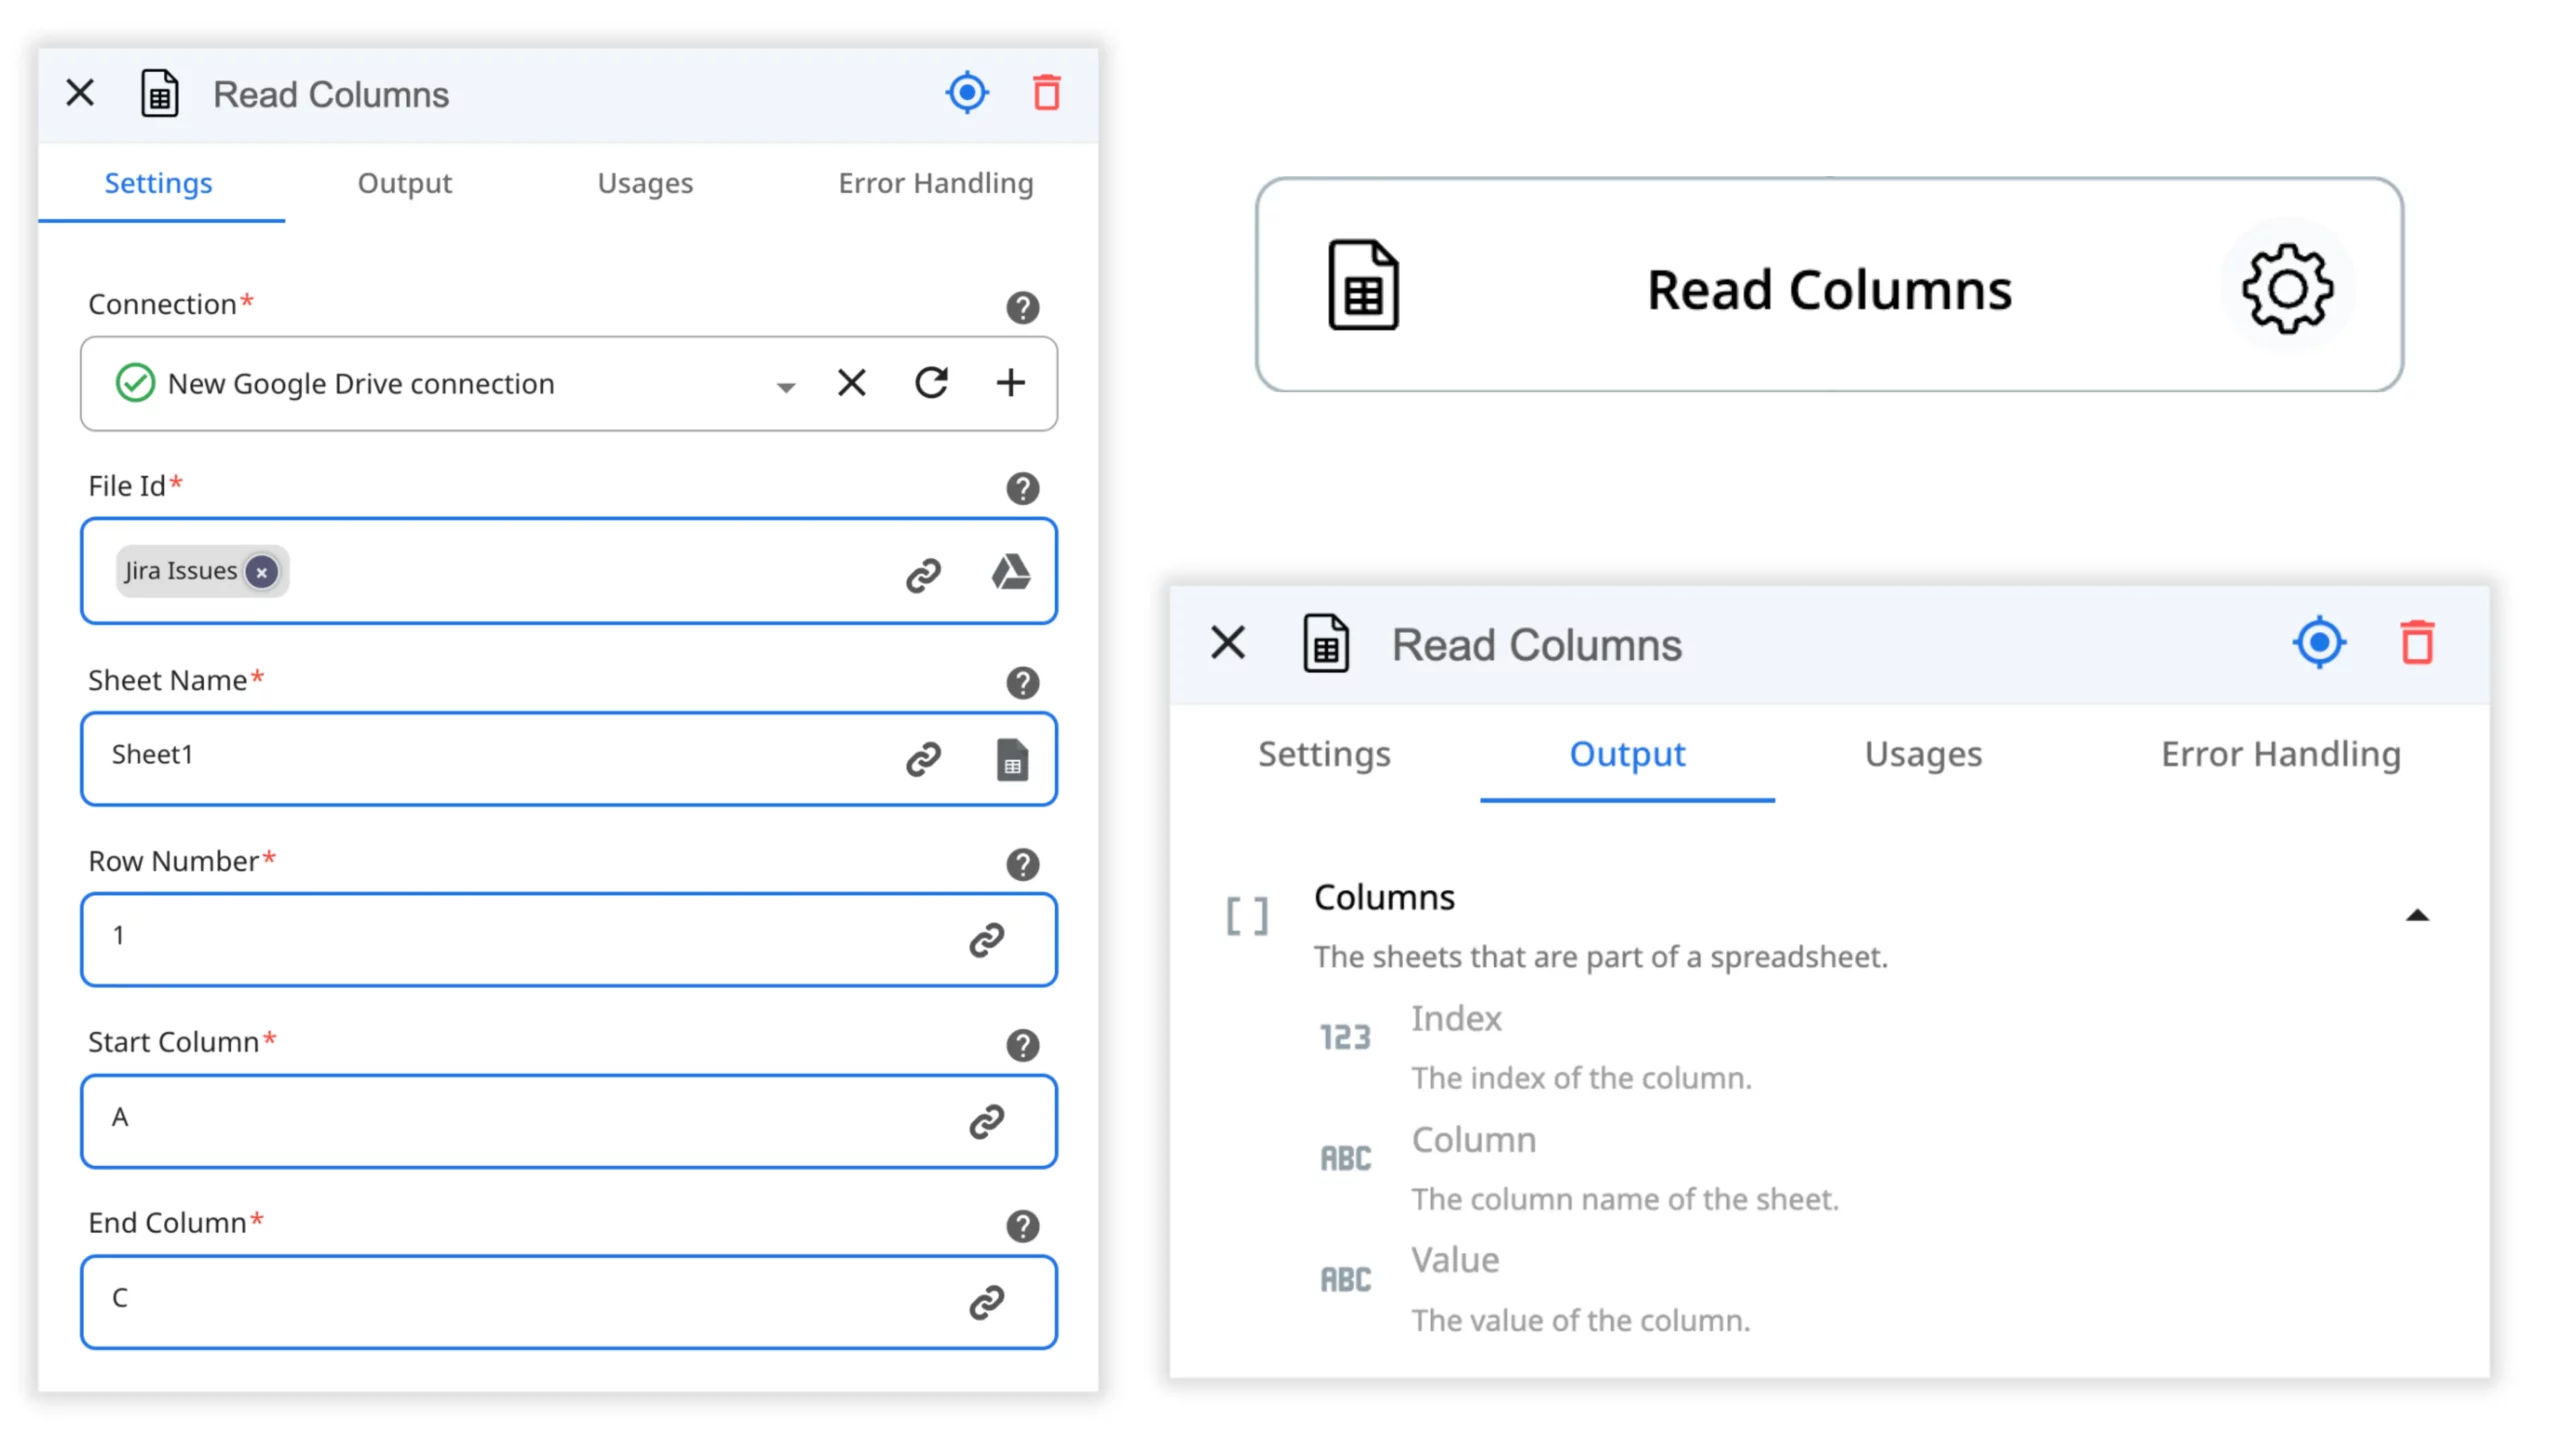Add new connection with plus icon
The image size is (2560, 1440).
(x=1010, y=383)
